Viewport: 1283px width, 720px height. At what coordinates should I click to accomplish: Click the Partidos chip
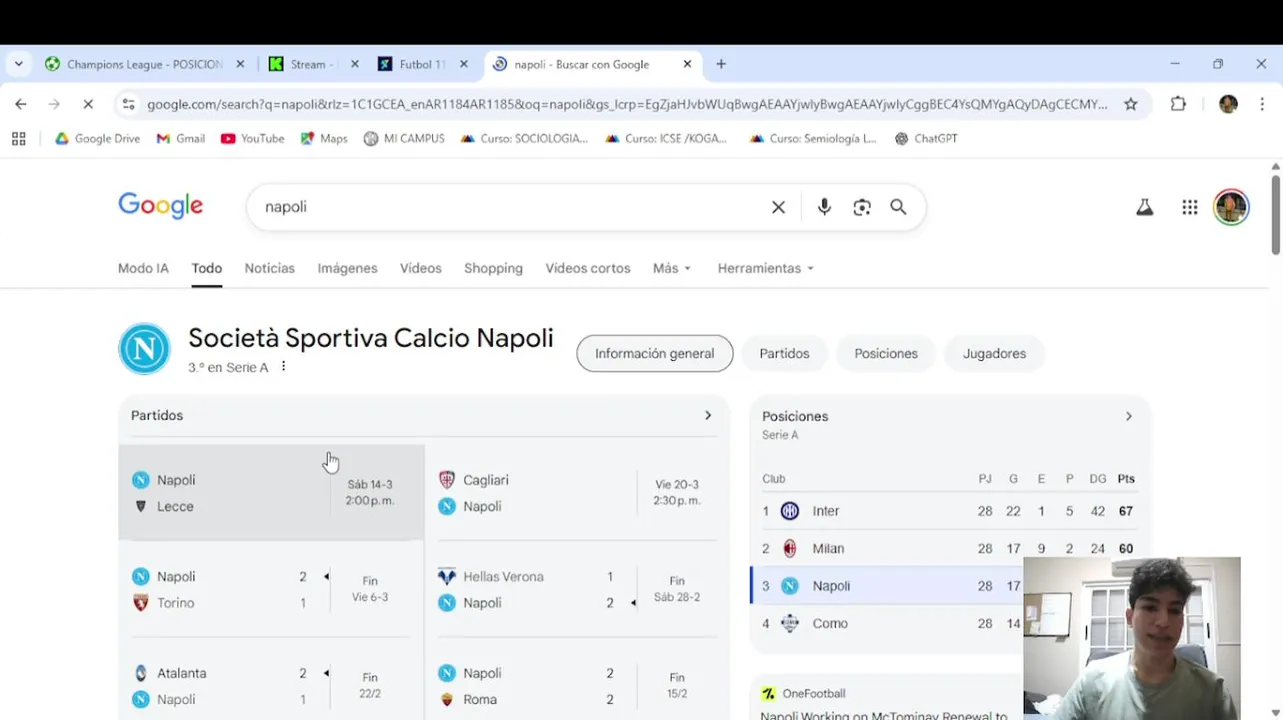point(784,353)
